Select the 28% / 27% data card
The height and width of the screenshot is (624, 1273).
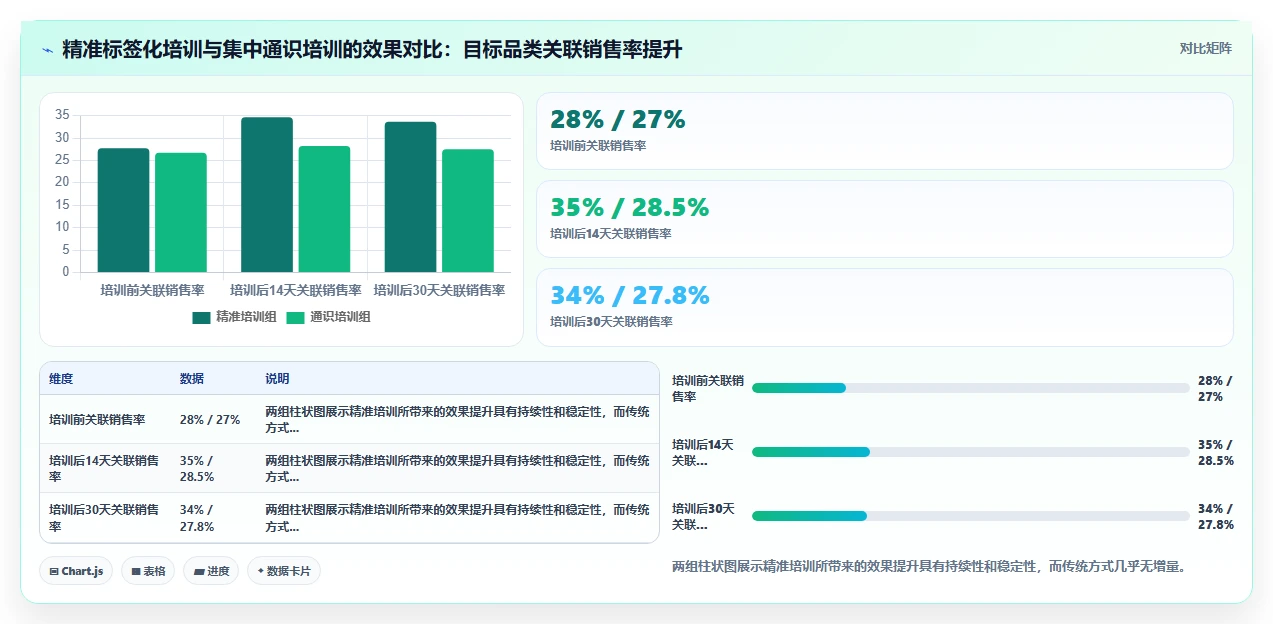[884, 131]
